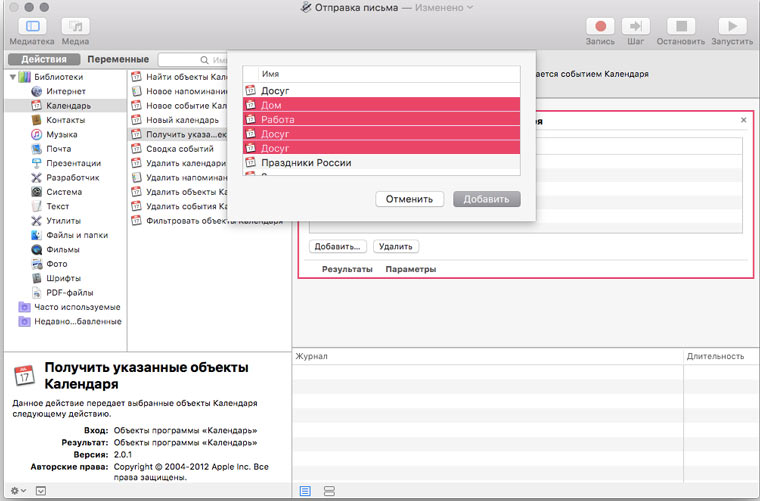The image size is (760, 501).
Task: Toggle the description panel visibility button
Action: pos(41,491)
